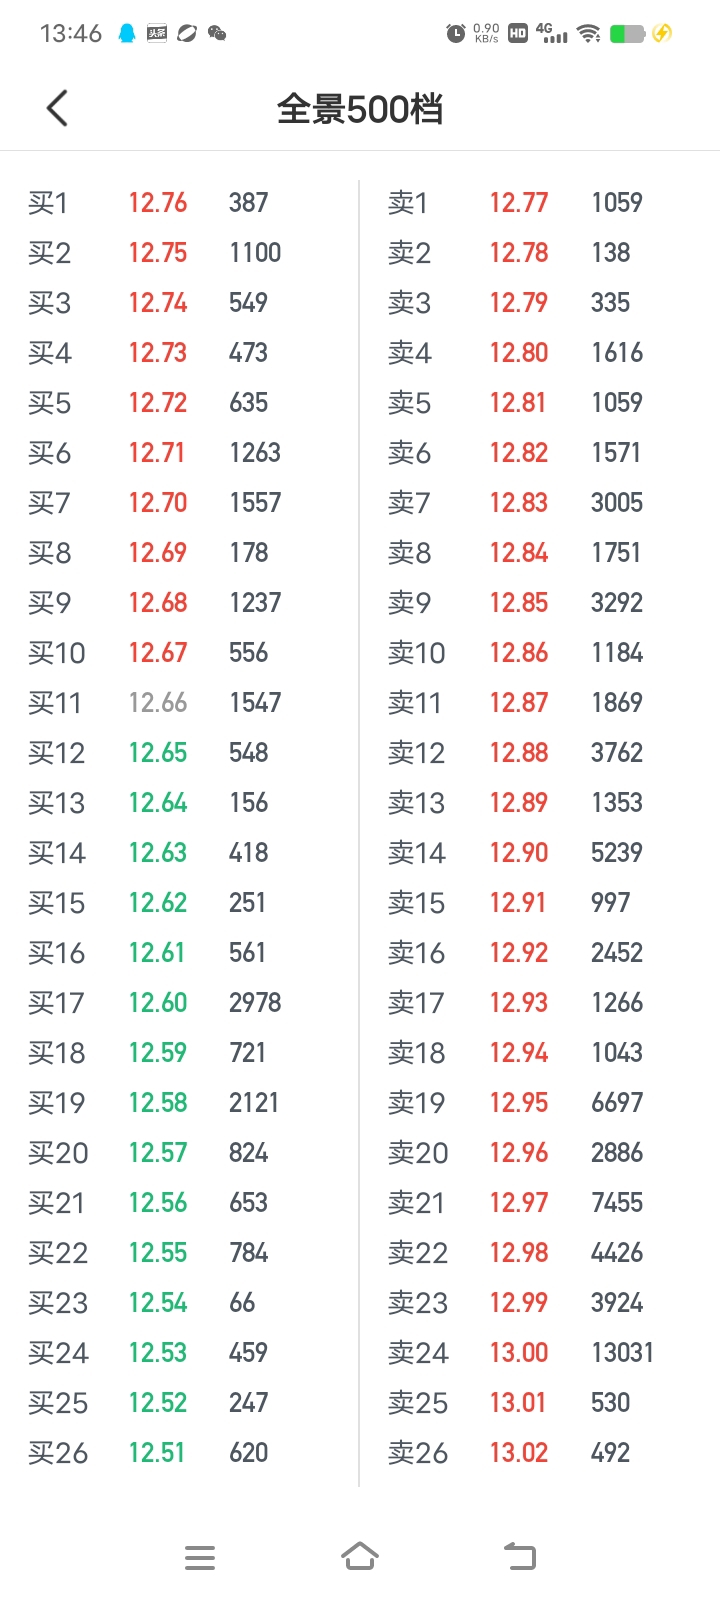The height and width of the screenshot is (1600, 720).
Task: Tap 卖26 price 13.02
Action: pyautogui.click(x=518, y=1453)
